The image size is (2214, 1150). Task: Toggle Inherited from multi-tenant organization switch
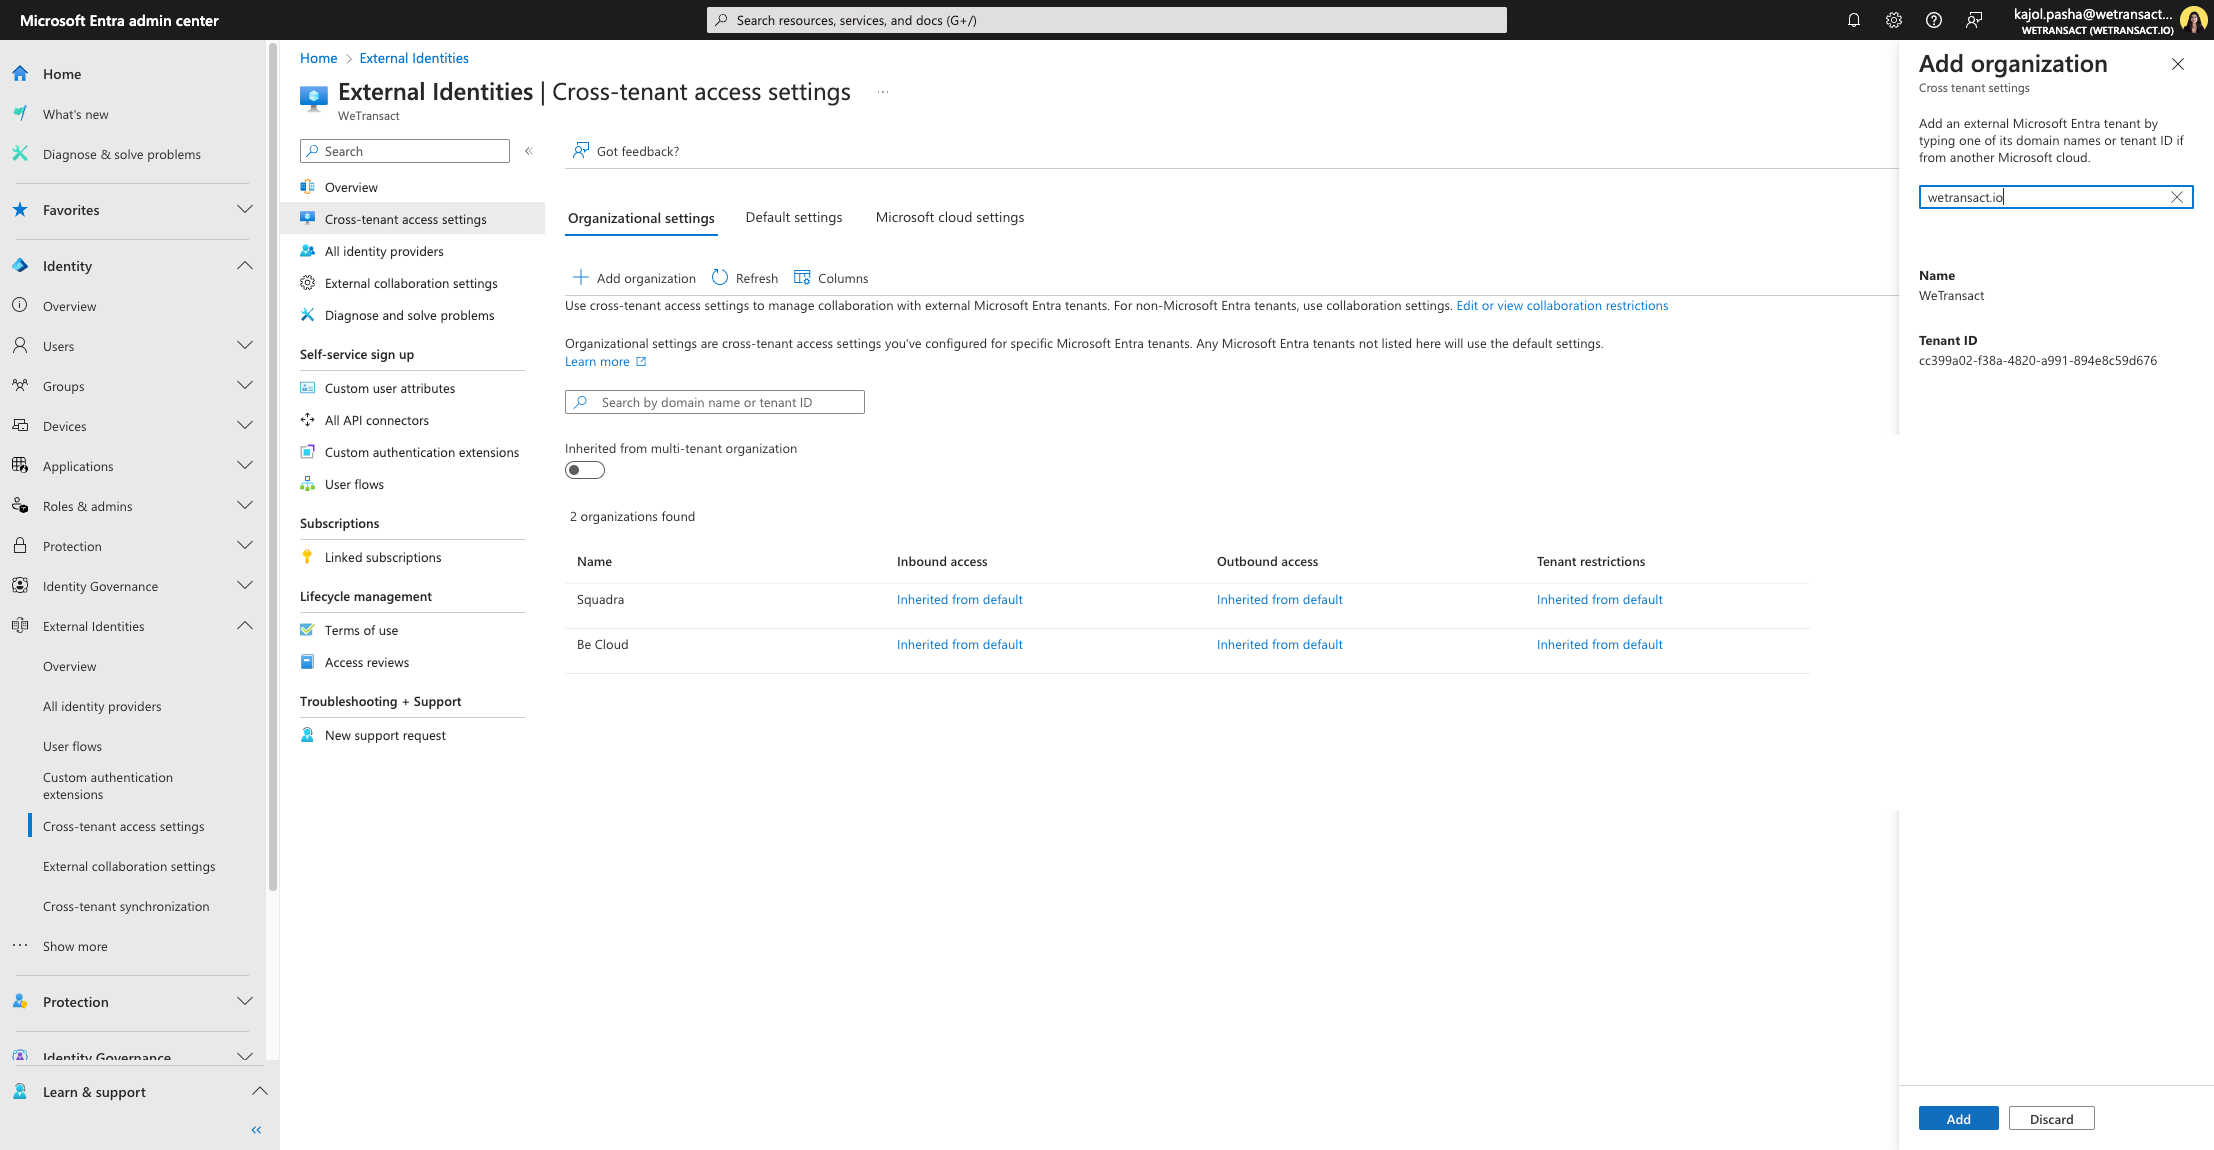pyautogui.click(x=585, y=470)
